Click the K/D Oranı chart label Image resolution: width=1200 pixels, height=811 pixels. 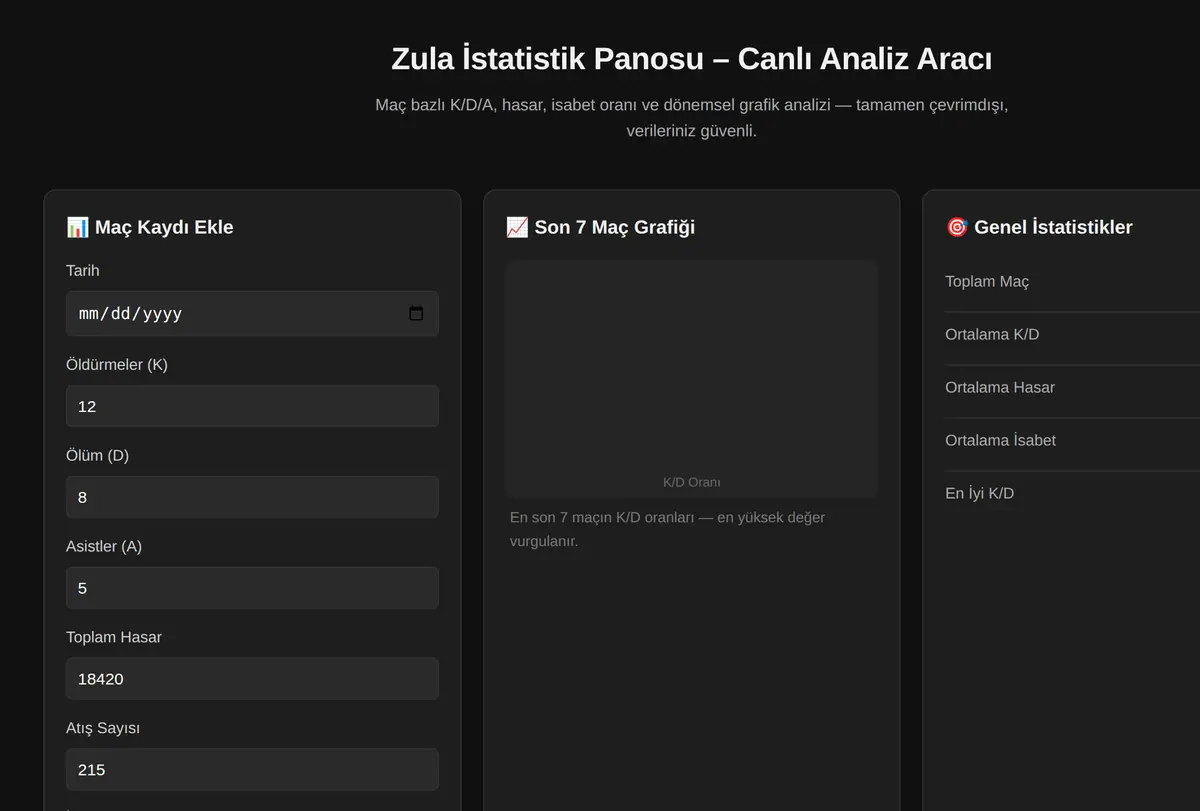691,482
